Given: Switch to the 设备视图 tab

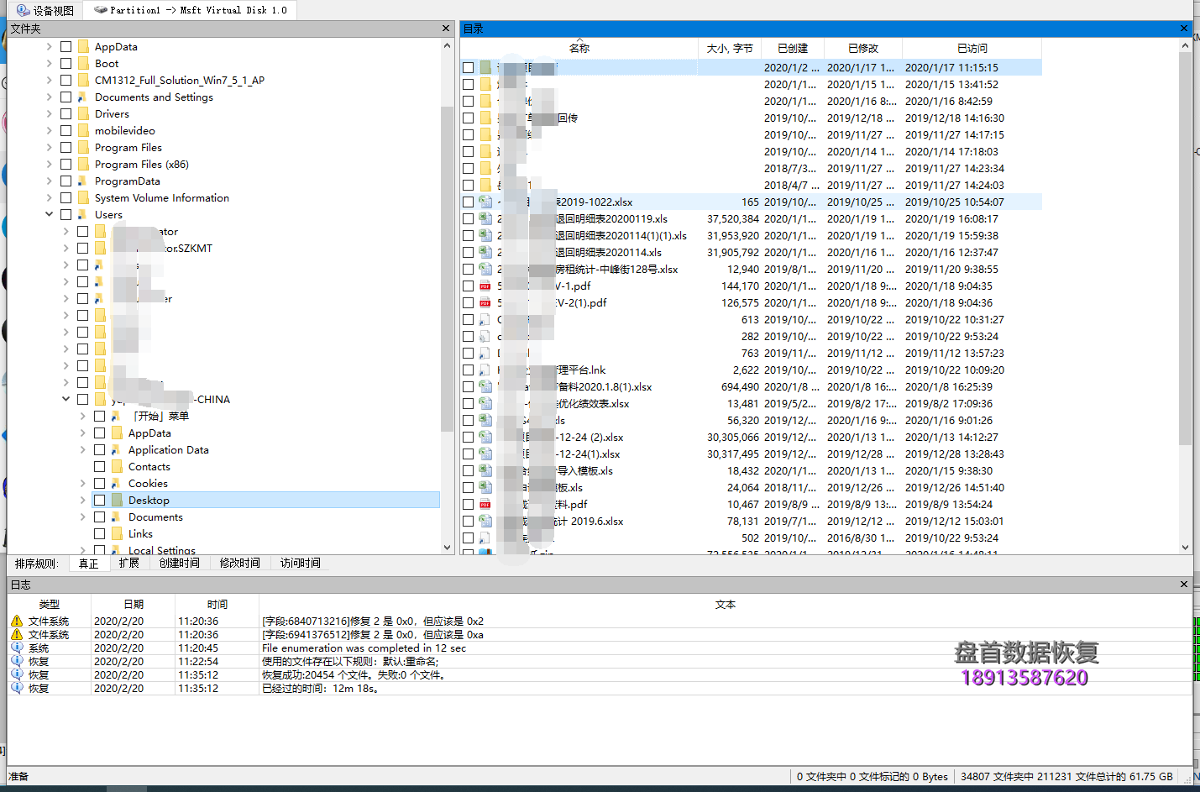Looking at the screenshot, I should coord(45,10).
